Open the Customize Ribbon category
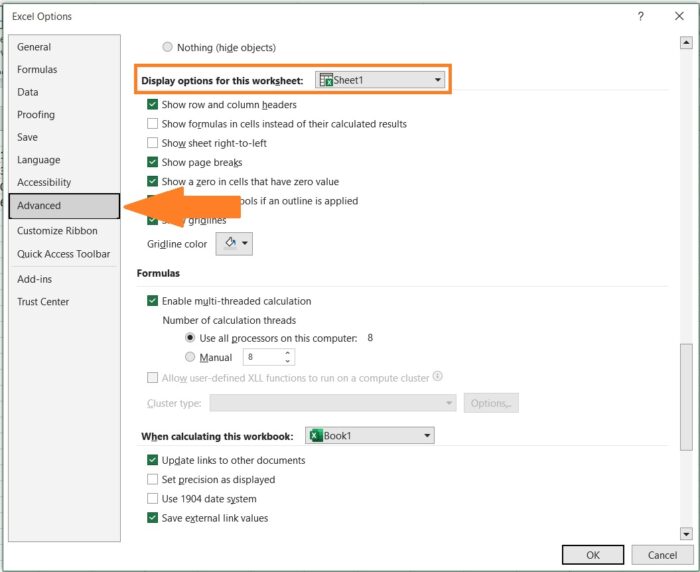This screenshot has width=700, height=572. (x=57, y=231)
